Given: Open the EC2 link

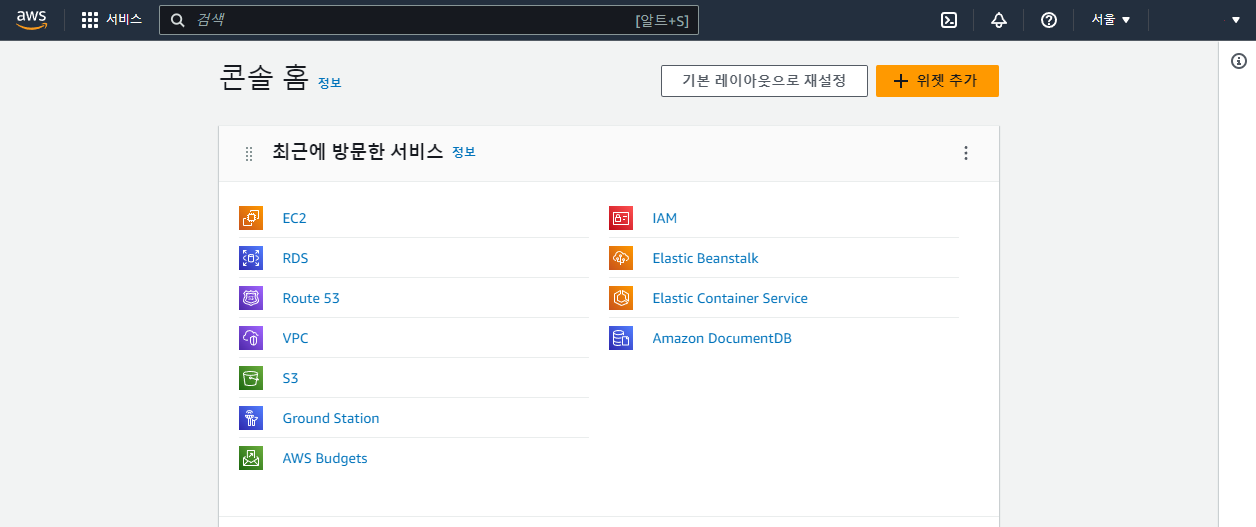Looking at the screenshot, I should point(294,218).
